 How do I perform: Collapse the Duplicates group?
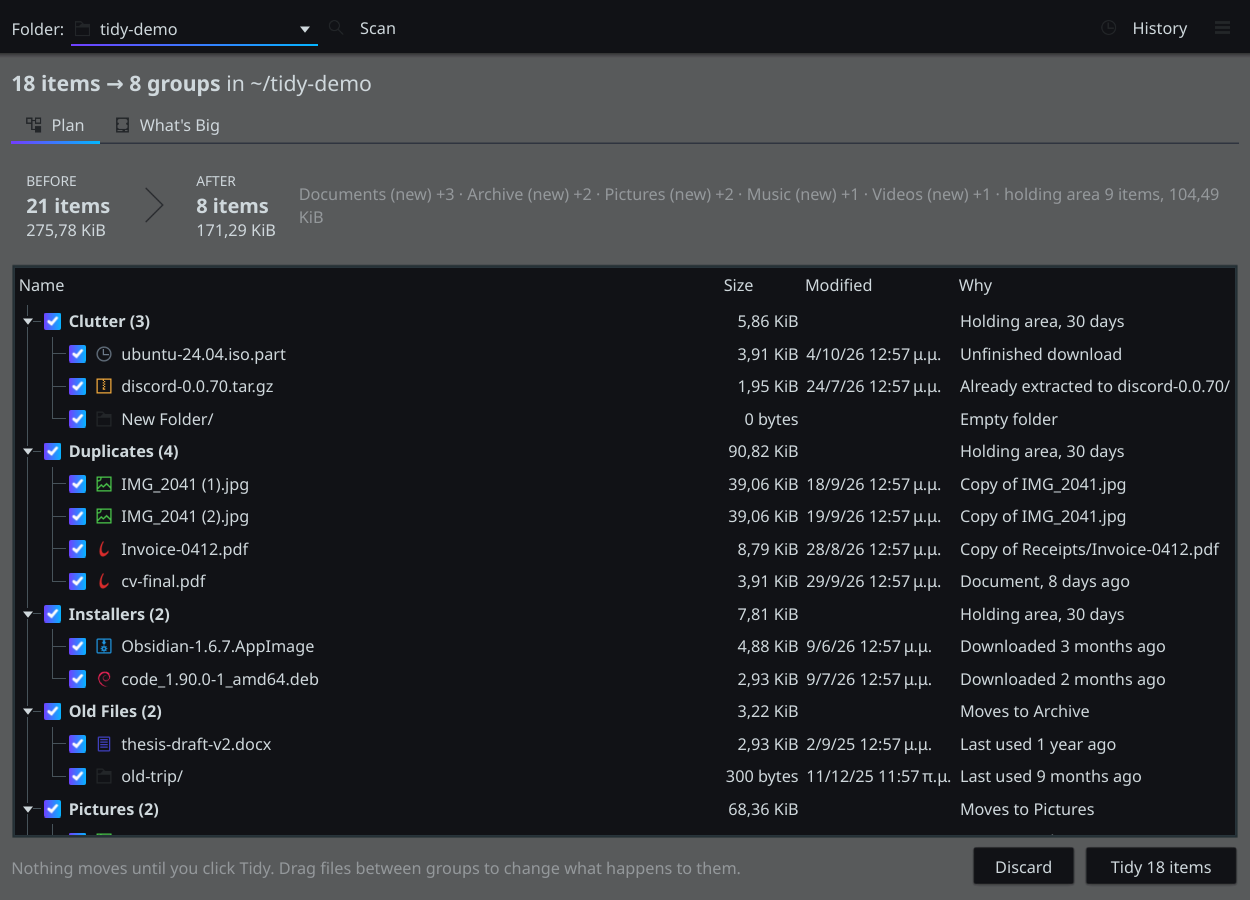click(28, 452)
